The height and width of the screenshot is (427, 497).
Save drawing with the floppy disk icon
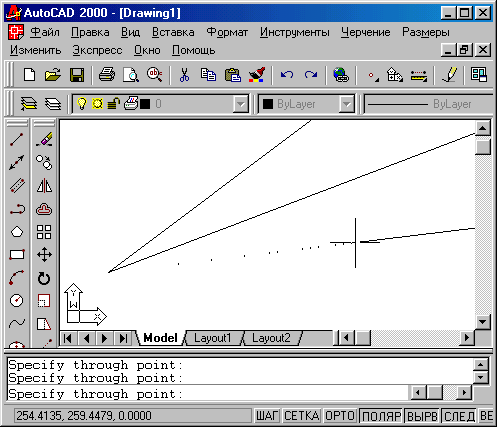pyautogui.click(x=77, y=75)
